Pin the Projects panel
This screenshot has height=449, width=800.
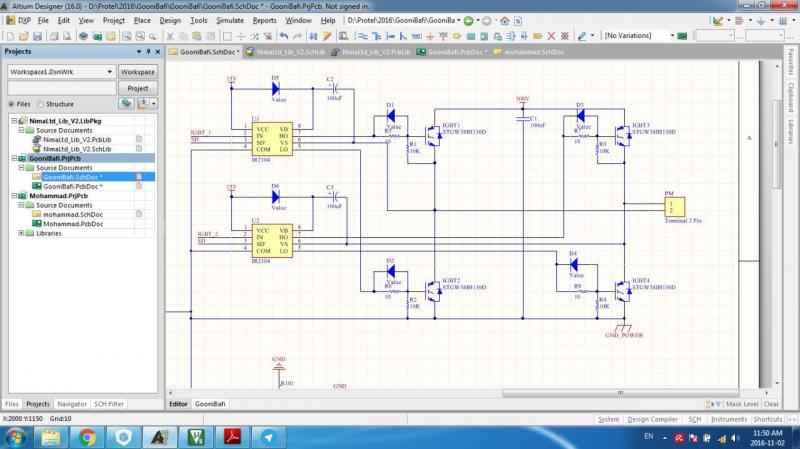(x=148, y=52)
